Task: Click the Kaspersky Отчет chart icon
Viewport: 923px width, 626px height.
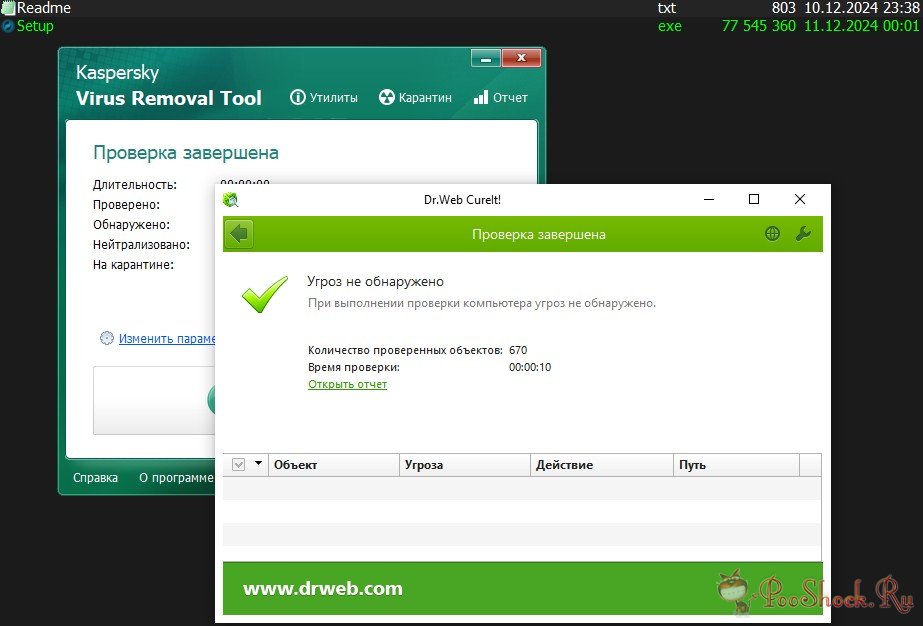Action: tap(481, 97)
